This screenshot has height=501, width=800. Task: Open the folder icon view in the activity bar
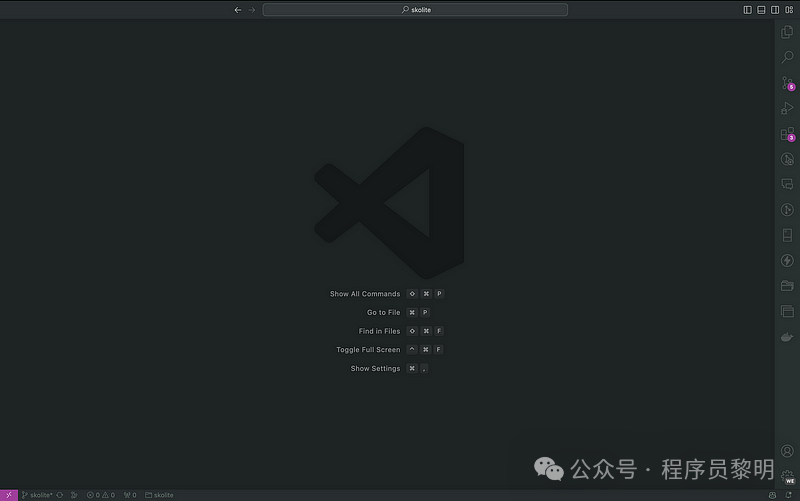[x=787, y=286]
